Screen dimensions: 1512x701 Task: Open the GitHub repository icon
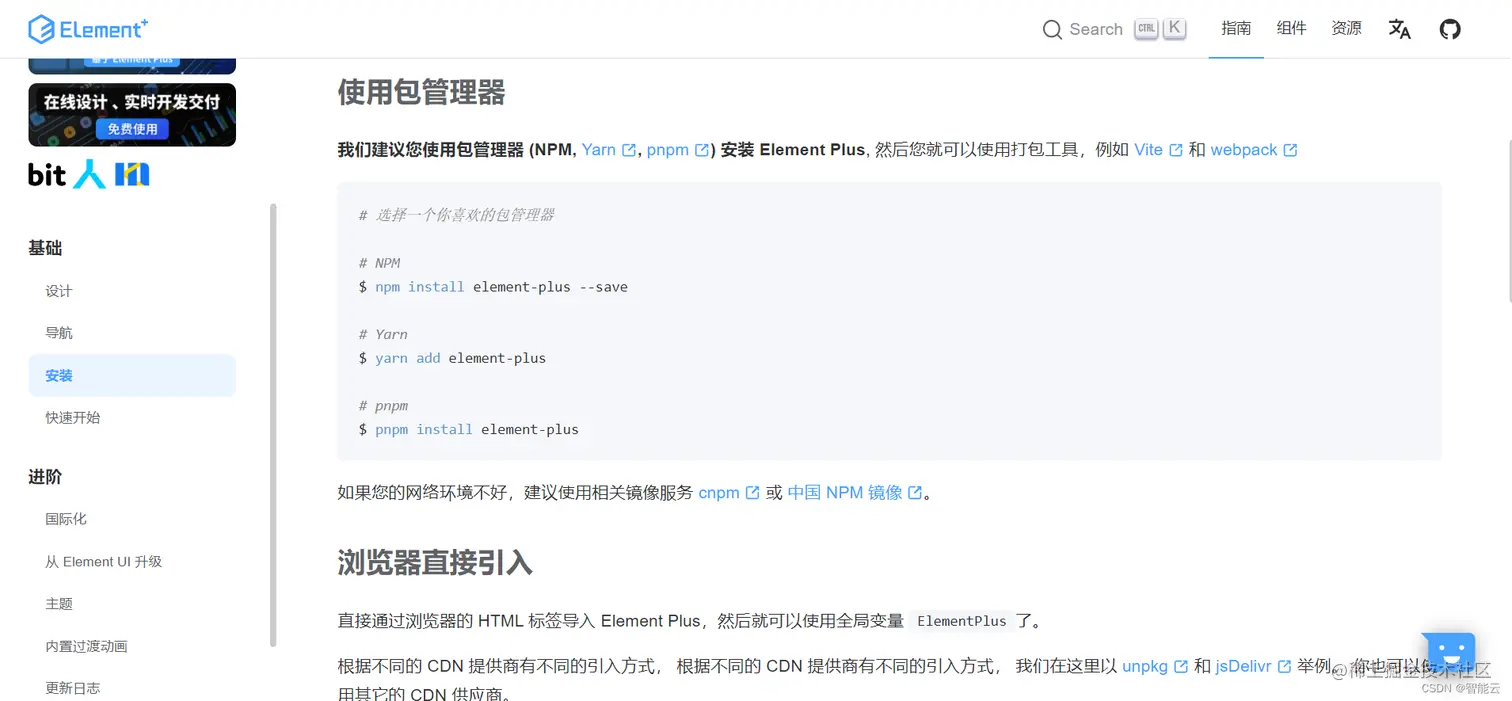pos(1450,29)
